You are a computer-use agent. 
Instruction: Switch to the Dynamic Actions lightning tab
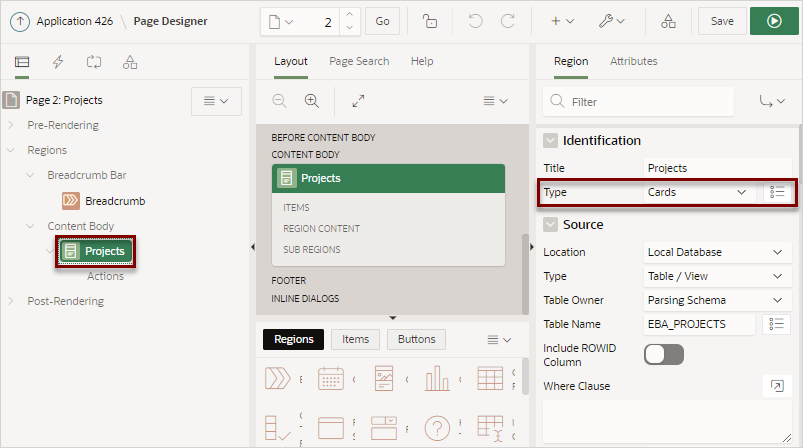pos(58,62)
